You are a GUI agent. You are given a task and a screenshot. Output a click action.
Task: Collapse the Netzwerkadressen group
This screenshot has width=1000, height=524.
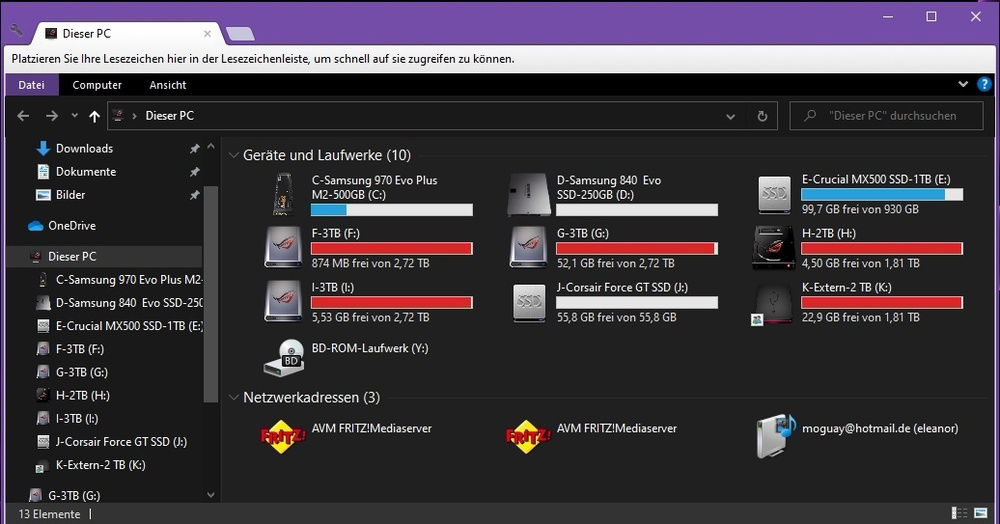[x=233, y=398]
